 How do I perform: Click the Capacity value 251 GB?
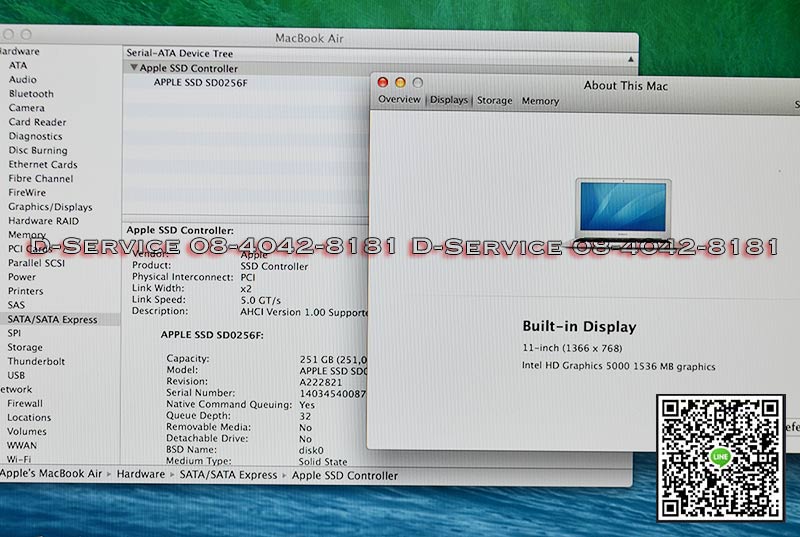pos(333,360)
